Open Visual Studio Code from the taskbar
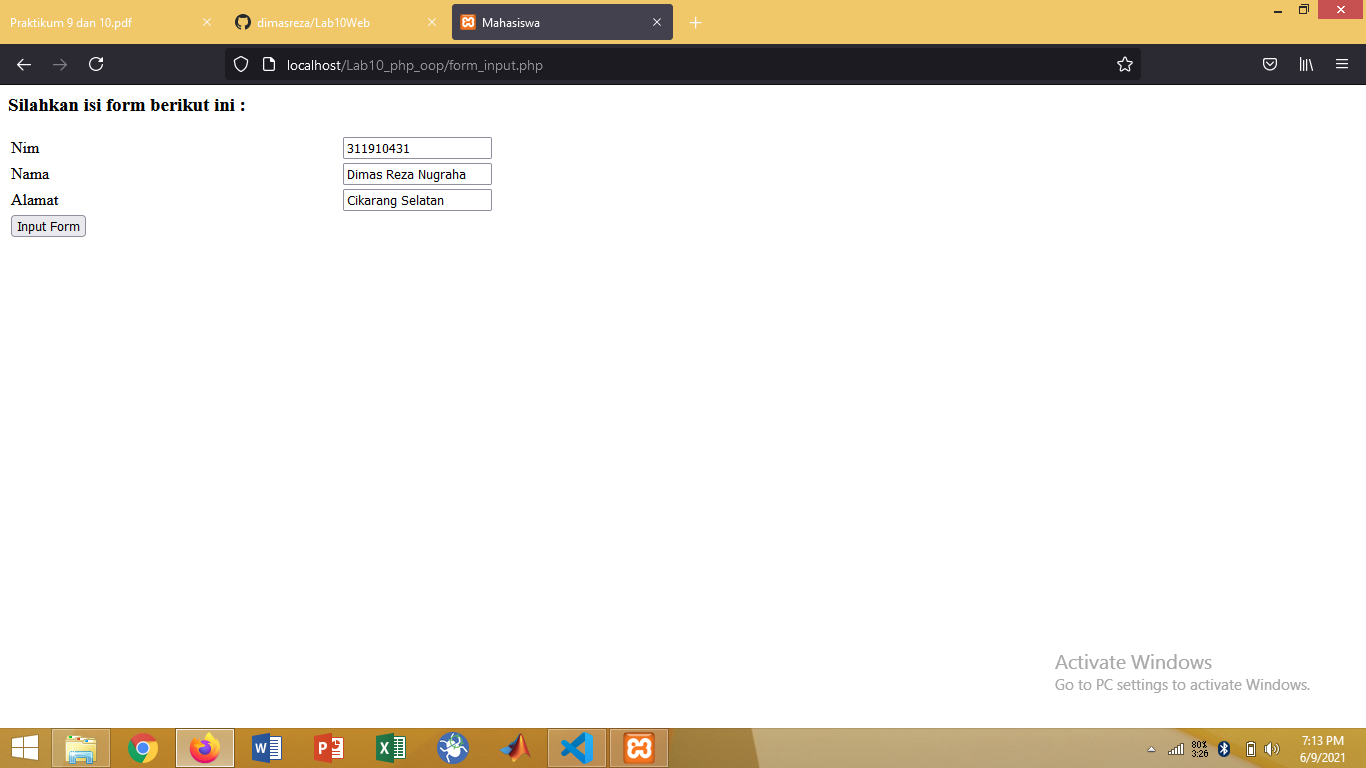 coord(577,747)
